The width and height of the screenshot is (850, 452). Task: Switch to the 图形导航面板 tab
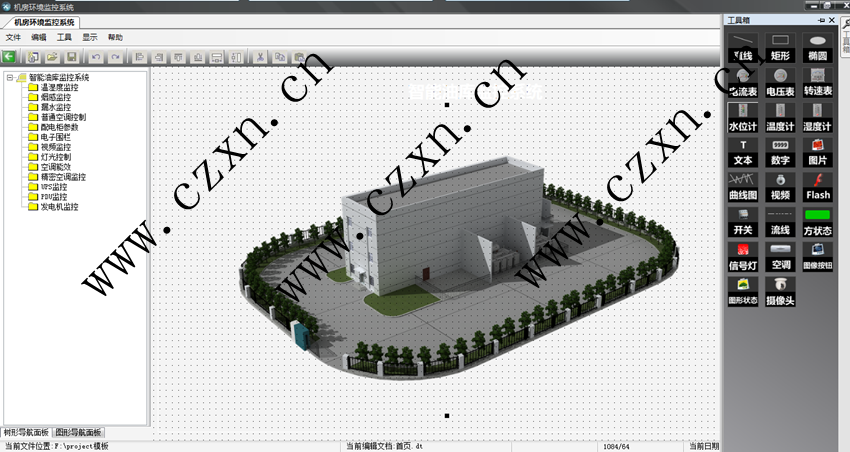[78, 432]
